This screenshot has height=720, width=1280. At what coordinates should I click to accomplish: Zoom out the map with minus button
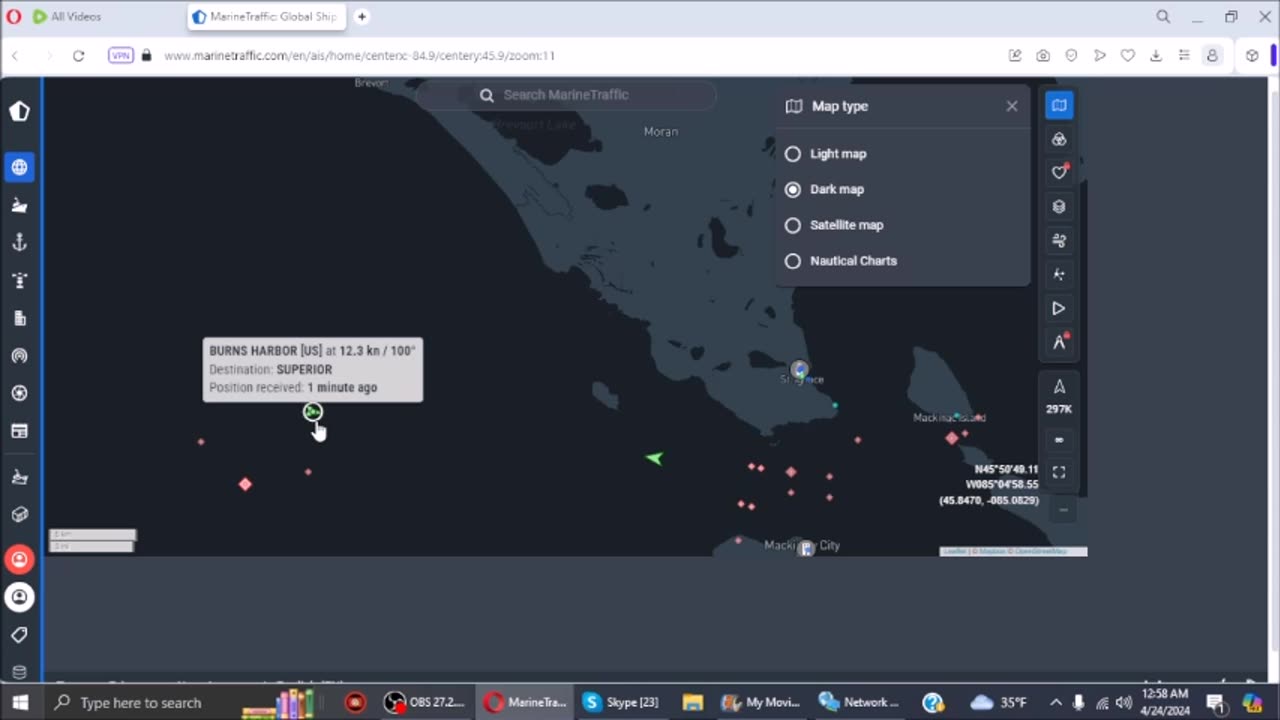[x=1063, y=510]
